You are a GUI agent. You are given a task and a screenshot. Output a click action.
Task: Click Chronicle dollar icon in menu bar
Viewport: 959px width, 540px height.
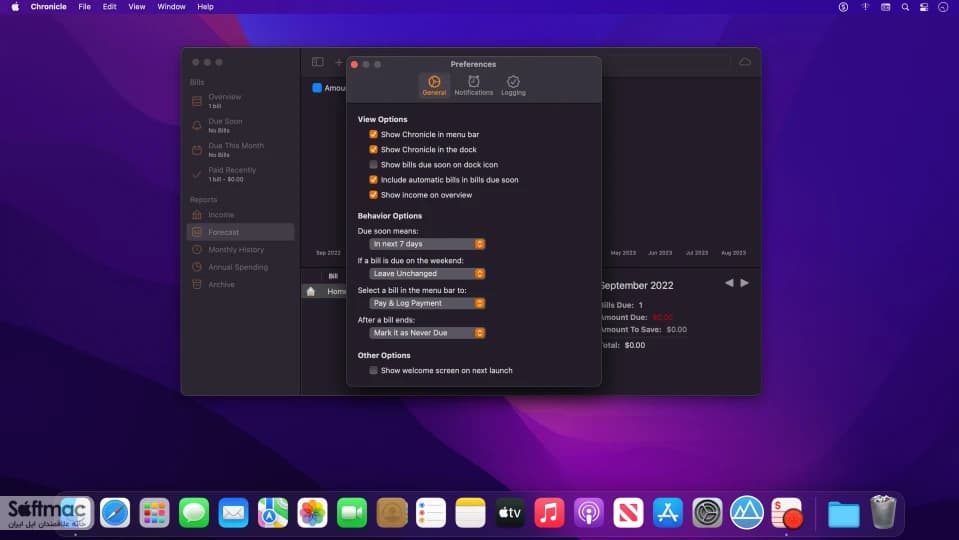coord(843,7)
